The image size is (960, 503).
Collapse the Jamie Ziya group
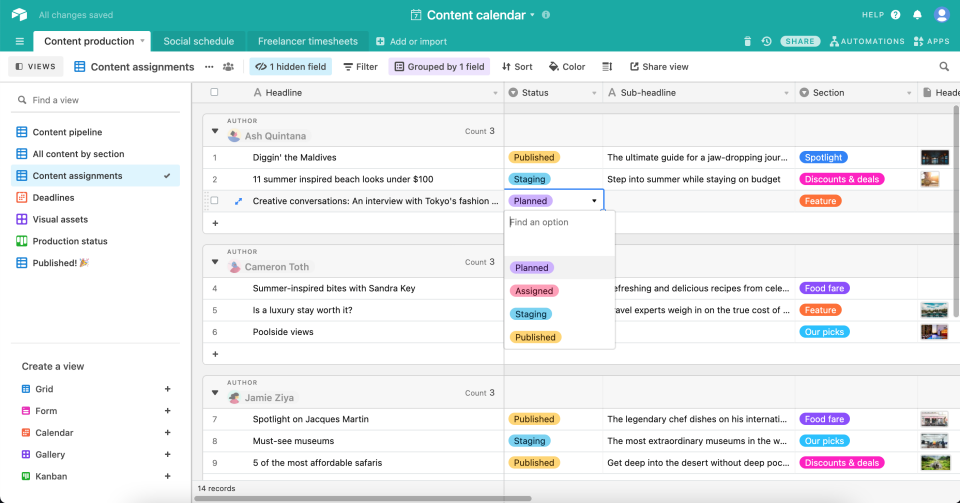click(x=214, y=393)
